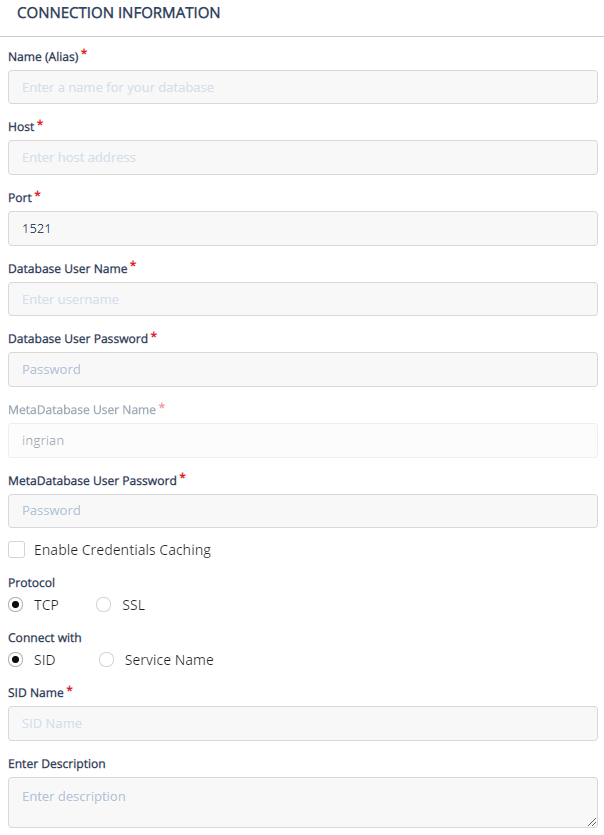Click the Database User Password field
Screen dimensions: 604x835
(302, 370)
